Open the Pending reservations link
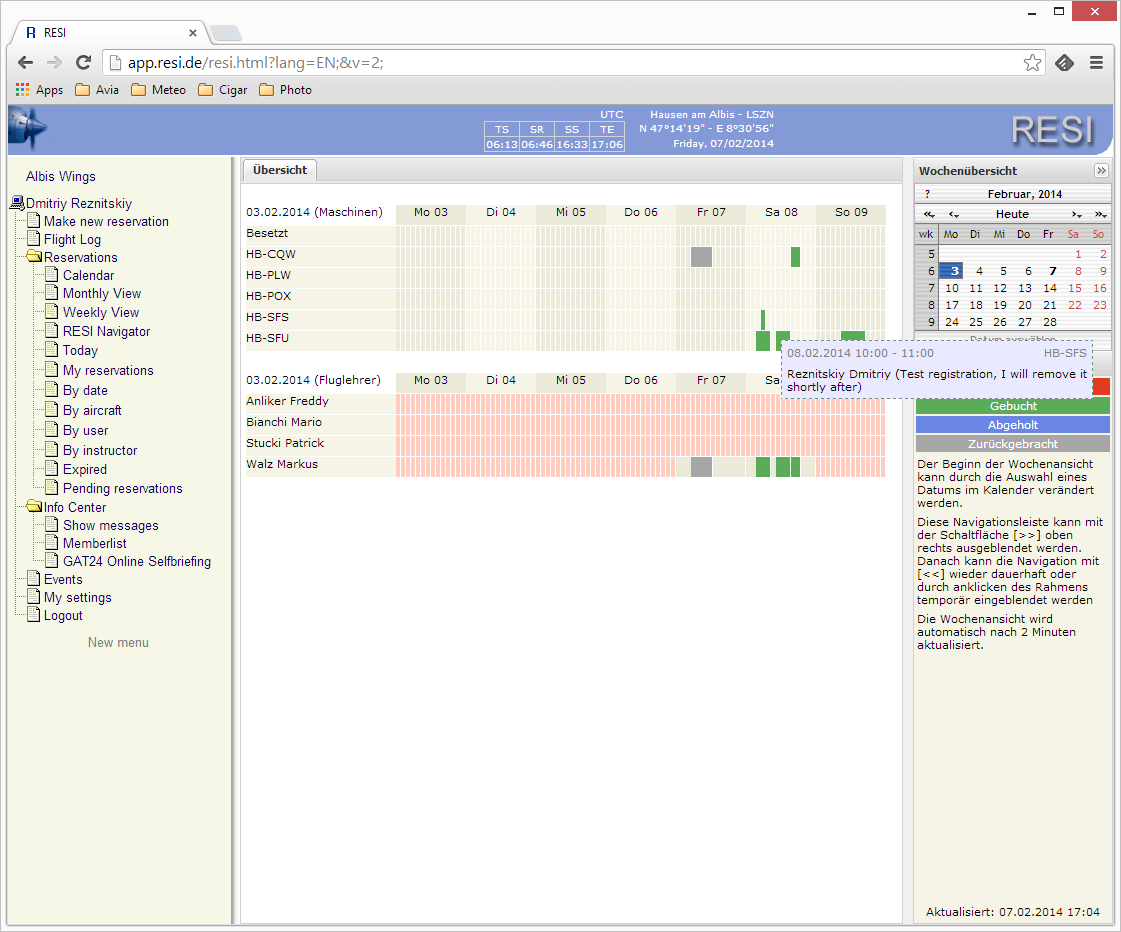Viewport: 1121px width, 932px height. click(122, 488)
